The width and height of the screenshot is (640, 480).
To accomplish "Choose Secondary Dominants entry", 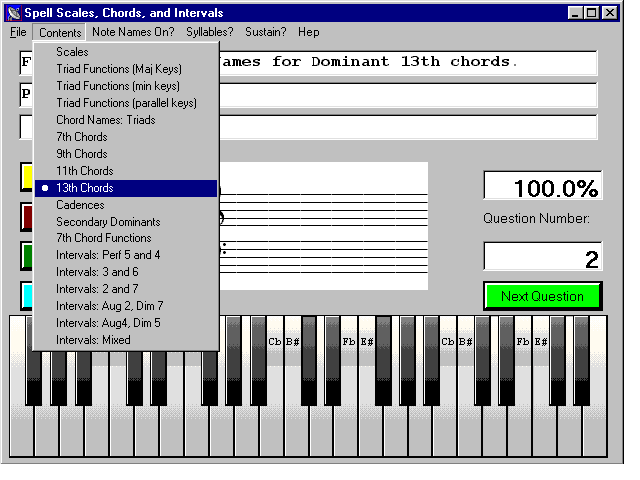I will [x=126, y=222].
